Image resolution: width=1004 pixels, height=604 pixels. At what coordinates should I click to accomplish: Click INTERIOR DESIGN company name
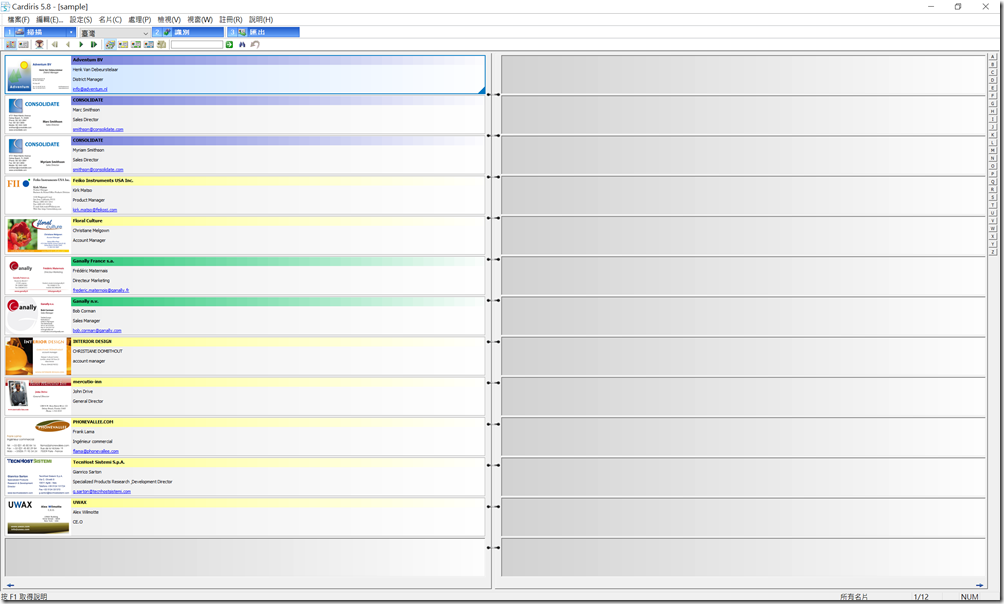point(92,341)
